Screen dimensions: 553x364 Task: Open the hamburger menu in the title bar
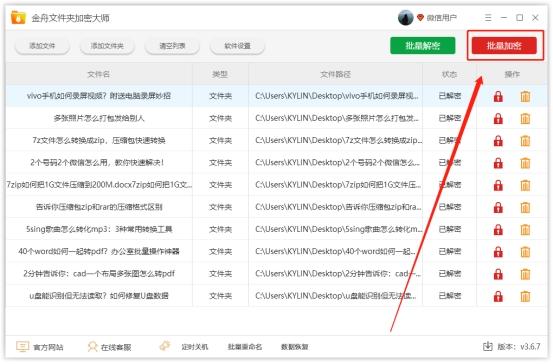(x=488, y=18)
